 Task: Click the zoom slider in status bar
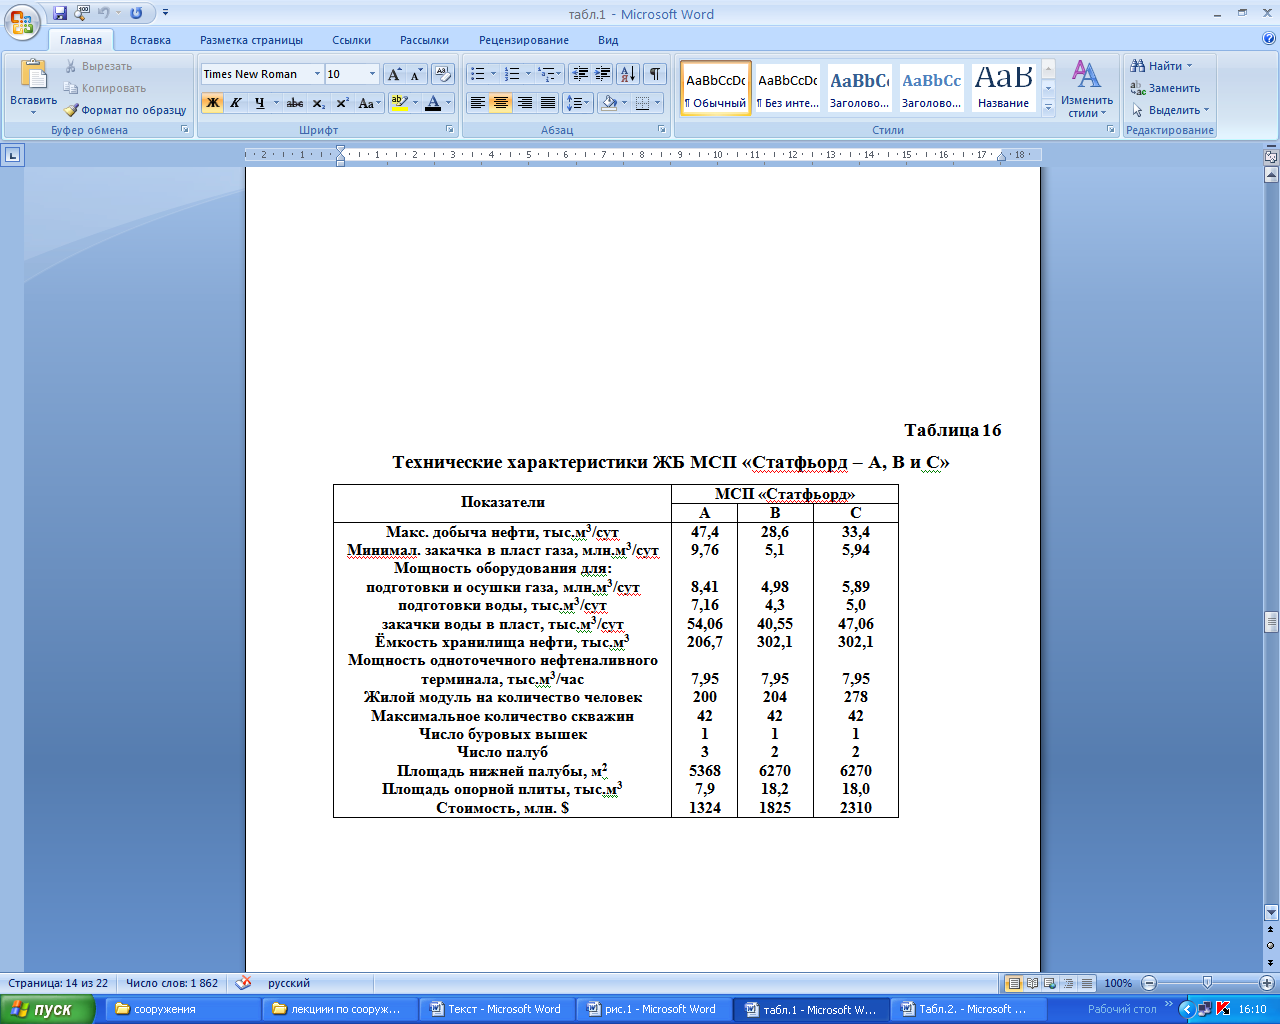pyautogui.click(x=1207, y=983)
